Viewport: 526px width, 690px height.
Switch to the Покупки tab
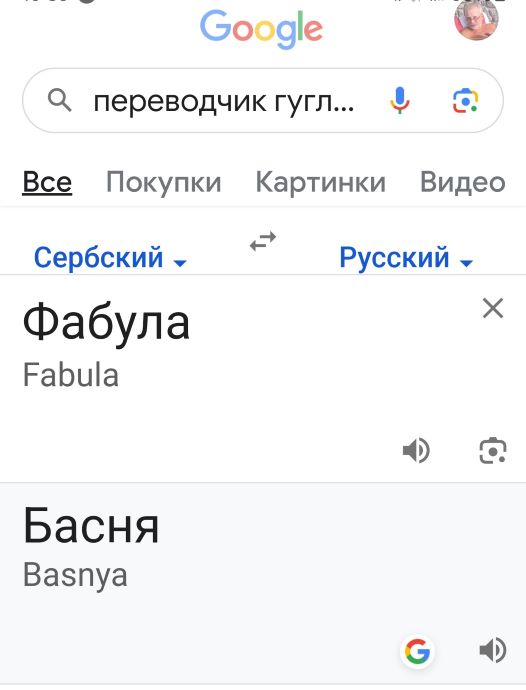click(164, 182)
